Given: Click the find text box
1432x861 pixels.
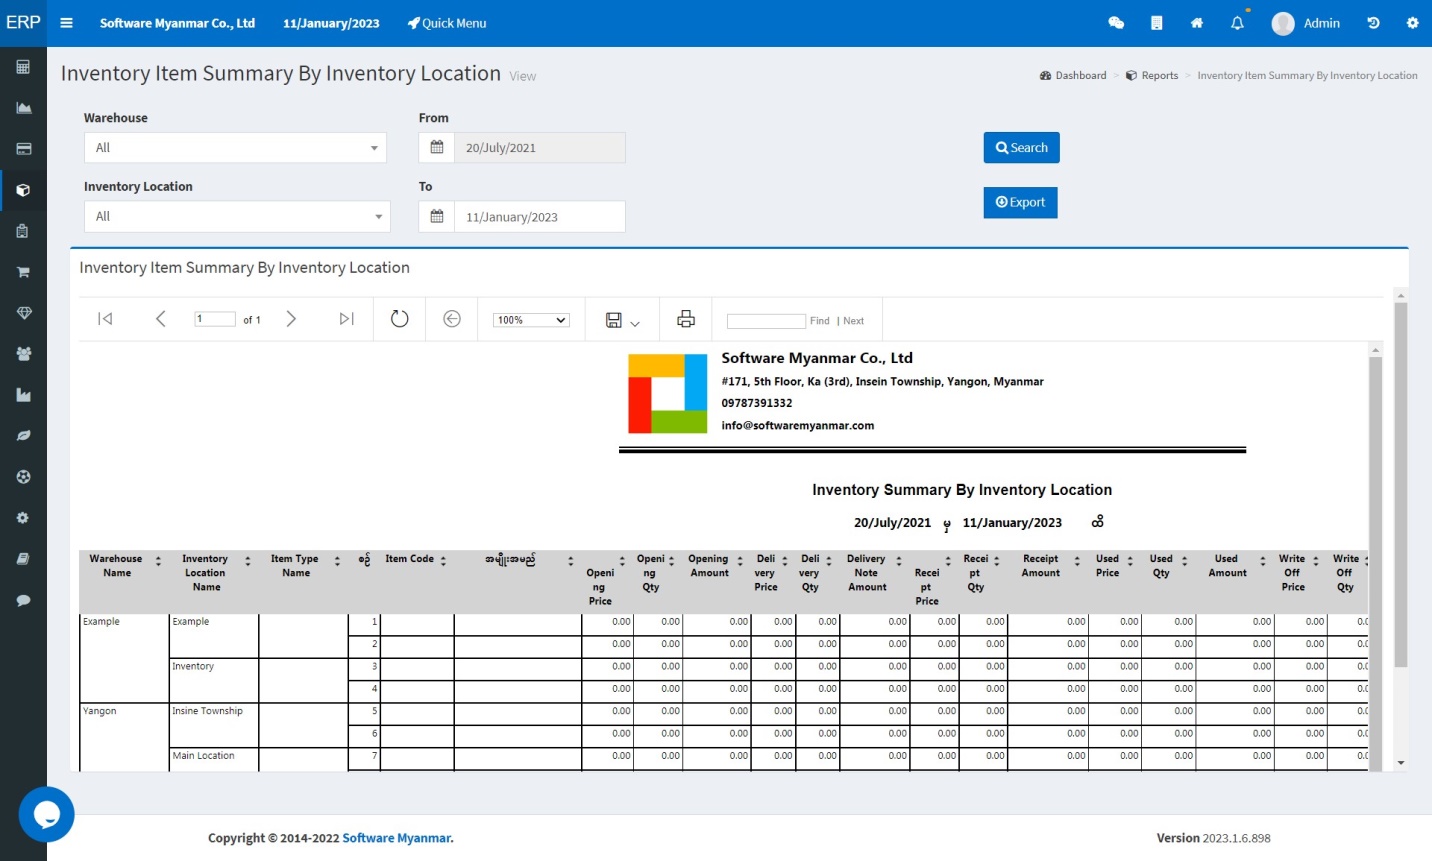Looking at the screenshot, I should point(766,321).
